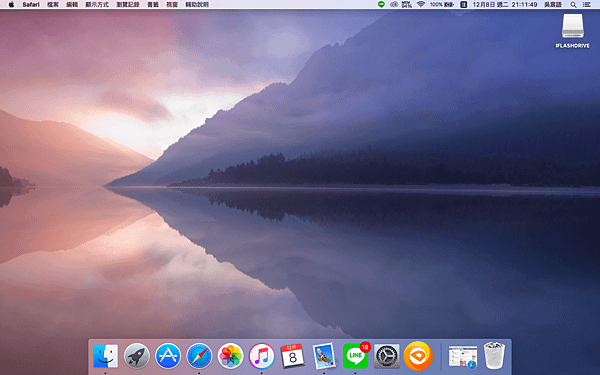Screen dimensions: 600x375
Task: Launch the App Store from Dock
Action: coord(168,356)
